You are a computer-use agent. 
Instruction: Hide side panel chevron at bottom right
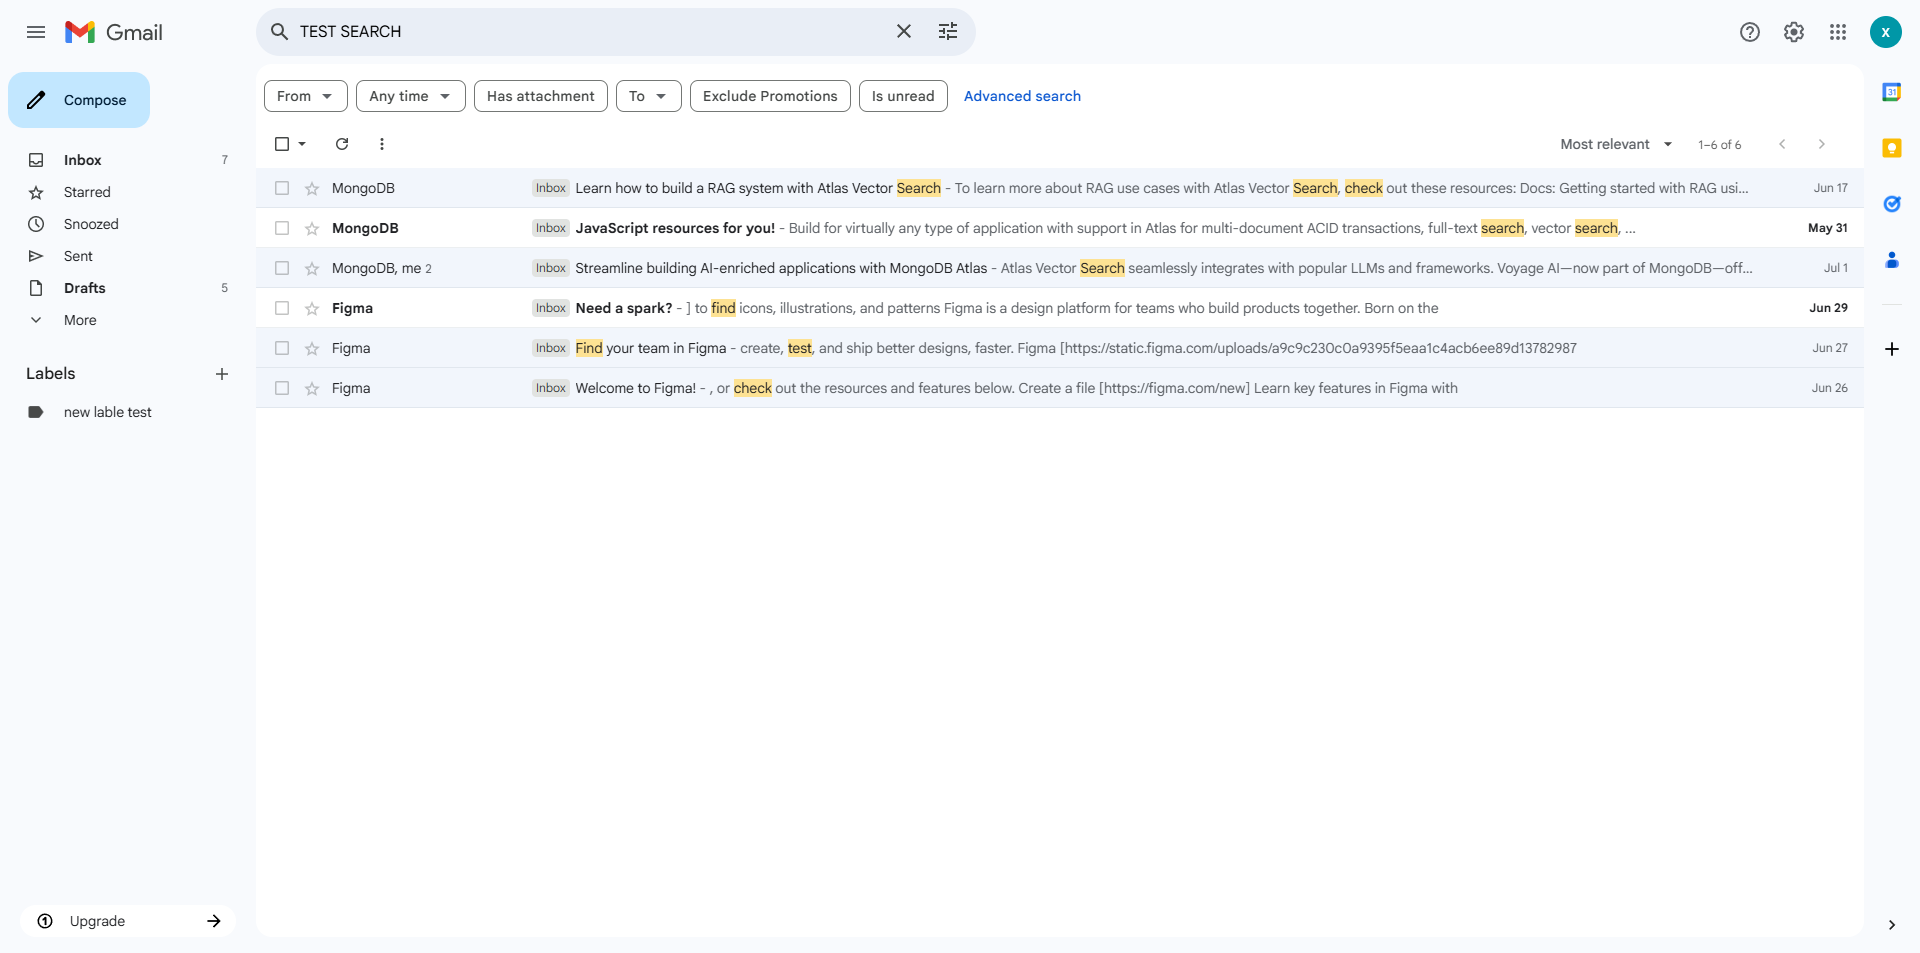pos(1892,925)
